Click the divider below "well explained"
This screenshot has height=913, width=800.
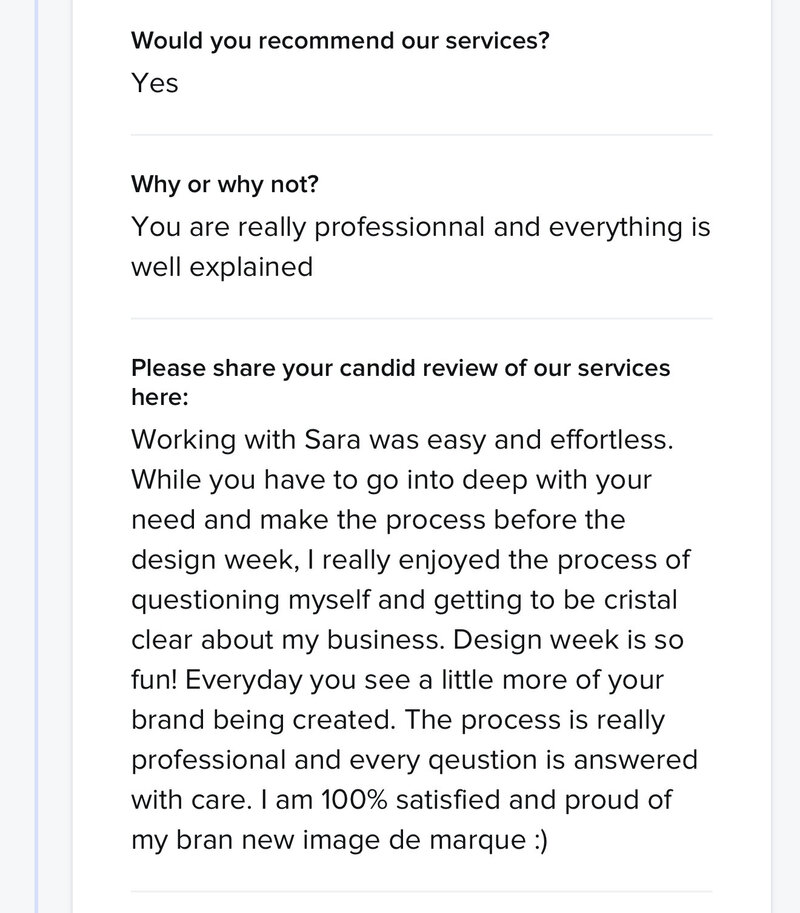click(422, 319)
